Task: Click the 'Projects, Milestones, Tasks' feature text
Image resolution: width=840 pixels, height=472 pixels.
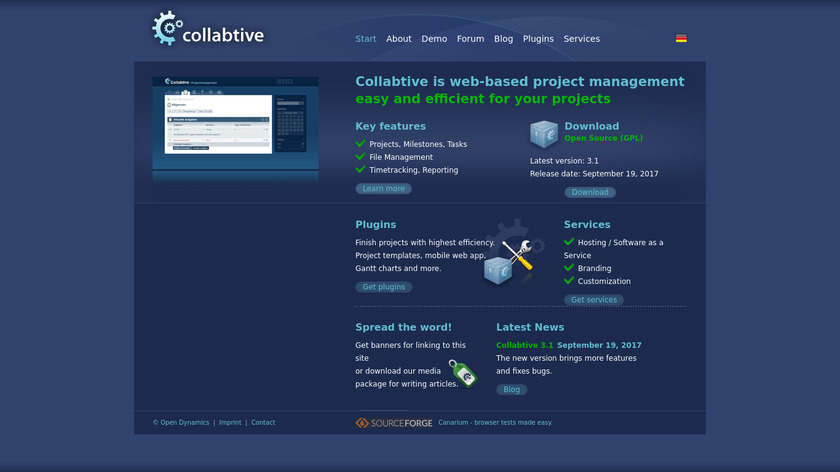Action: click(418, 144)
